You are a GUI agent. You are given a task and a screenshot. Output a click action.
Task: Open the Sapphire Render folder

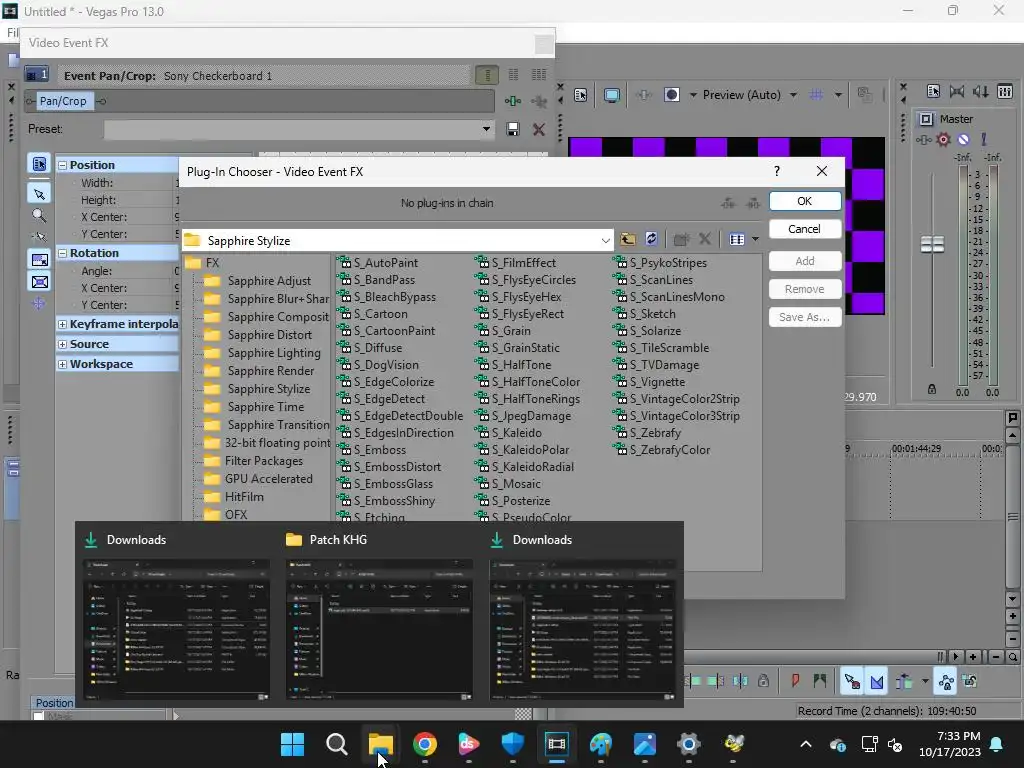pos(259,370)
